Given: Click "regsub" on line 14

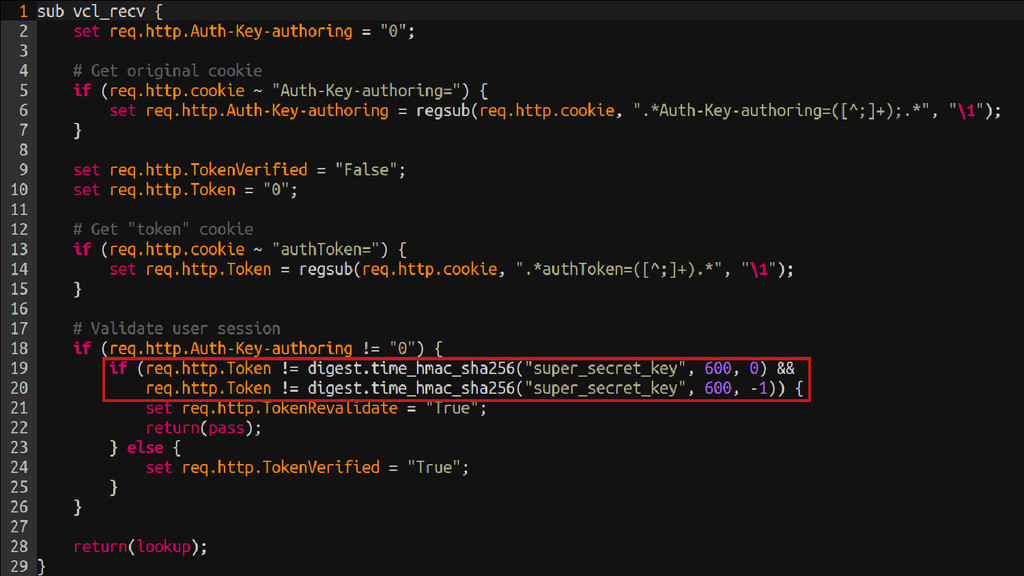Looking at the screenshot, I should click(x=326, y=270).
